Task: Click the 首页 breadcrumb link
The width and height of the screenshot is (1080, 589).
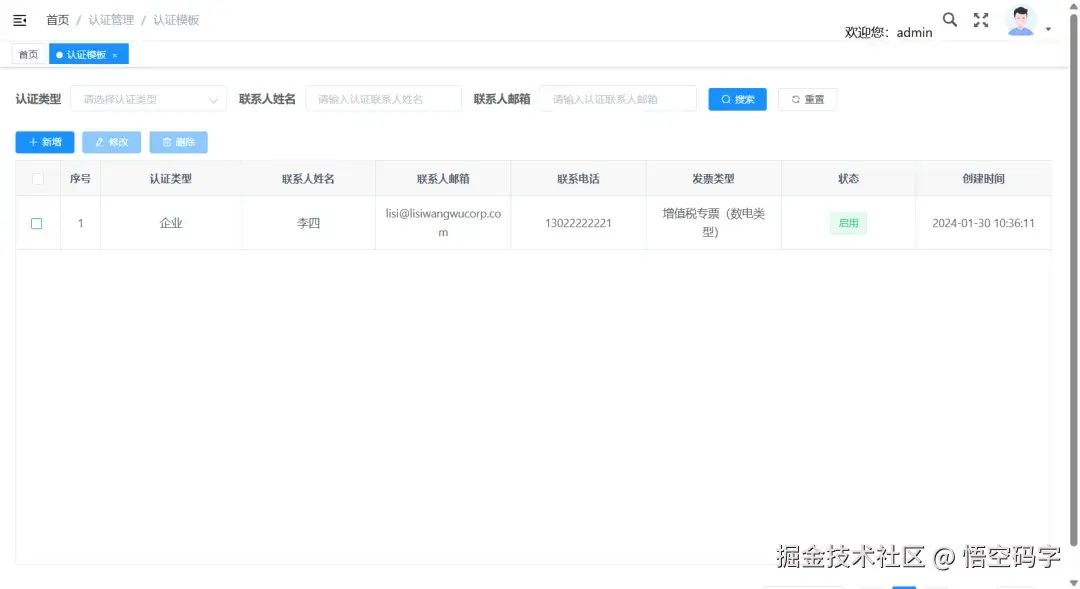Action: point(57,19)
